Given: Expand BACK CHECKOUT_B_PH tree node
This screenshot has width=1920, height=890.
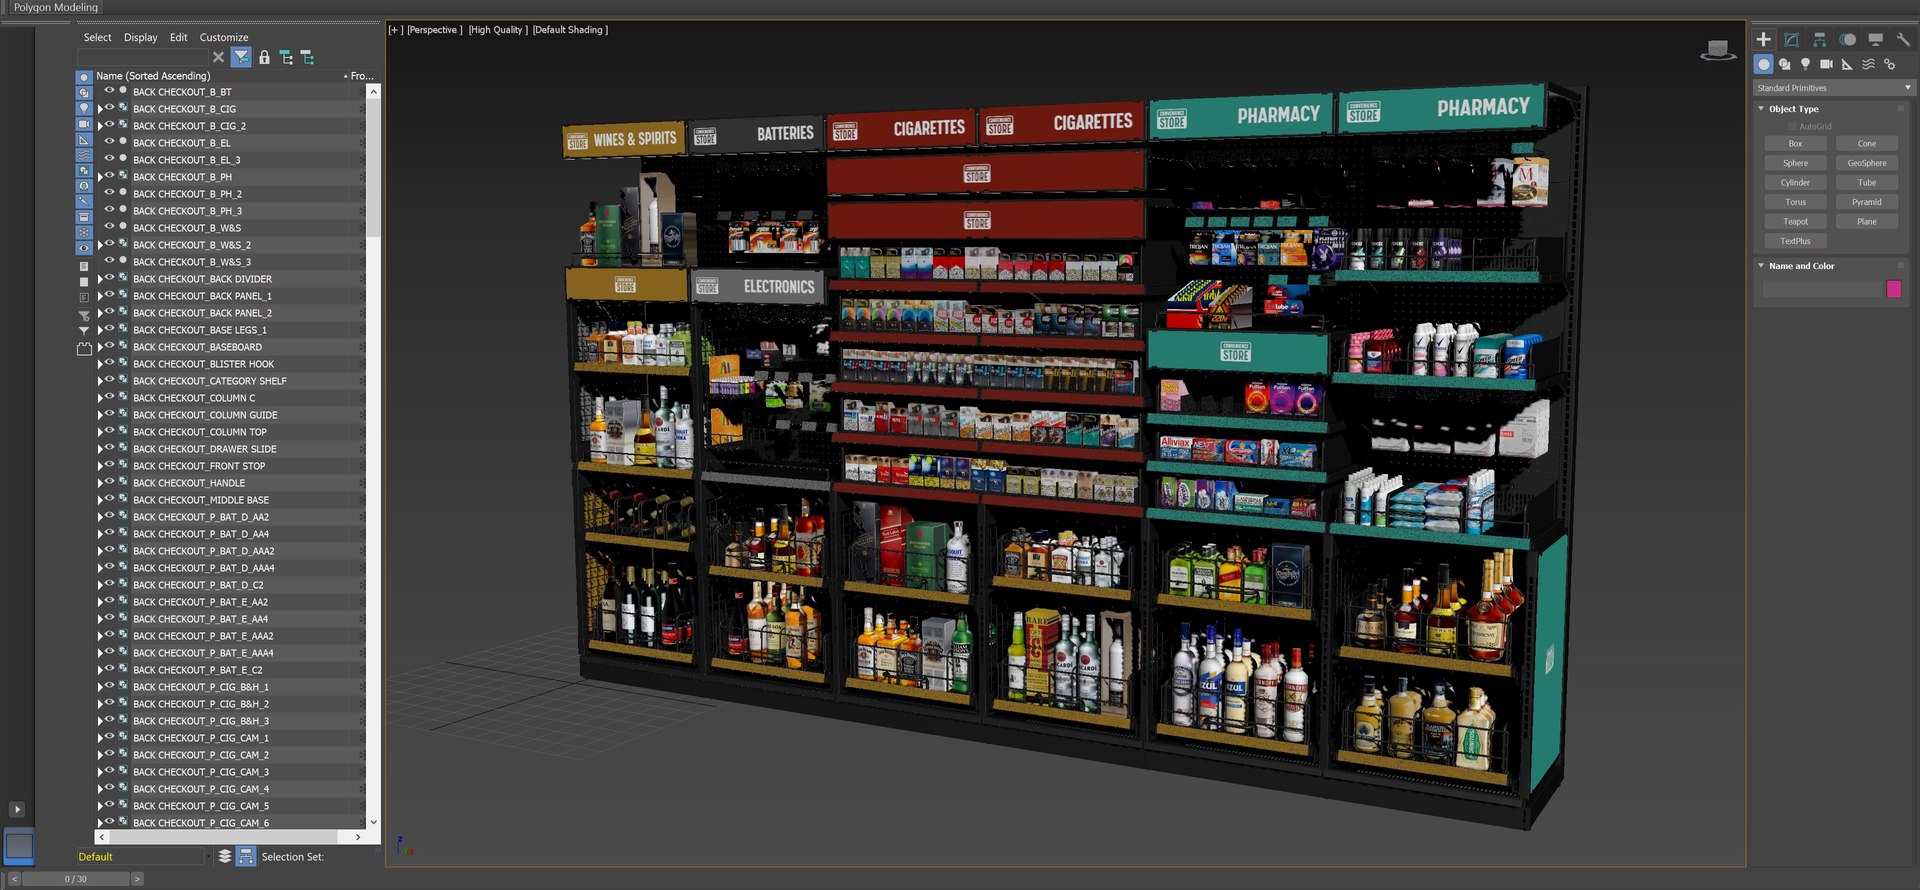Looking at the screenshot, I should pos(100,177).
